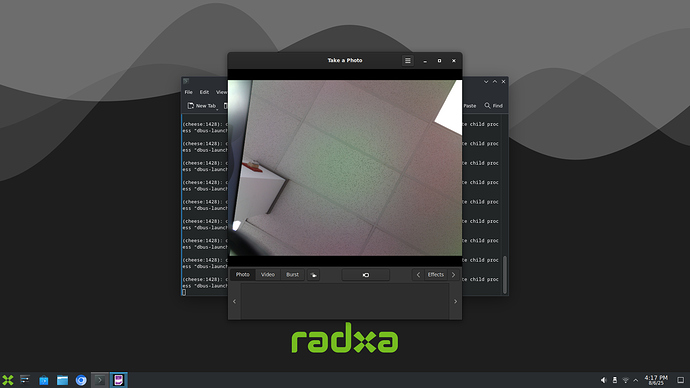Open the Wi-Fi network tray icon
The height and width of the screenshot is (388, 690).
pos(625,380)
